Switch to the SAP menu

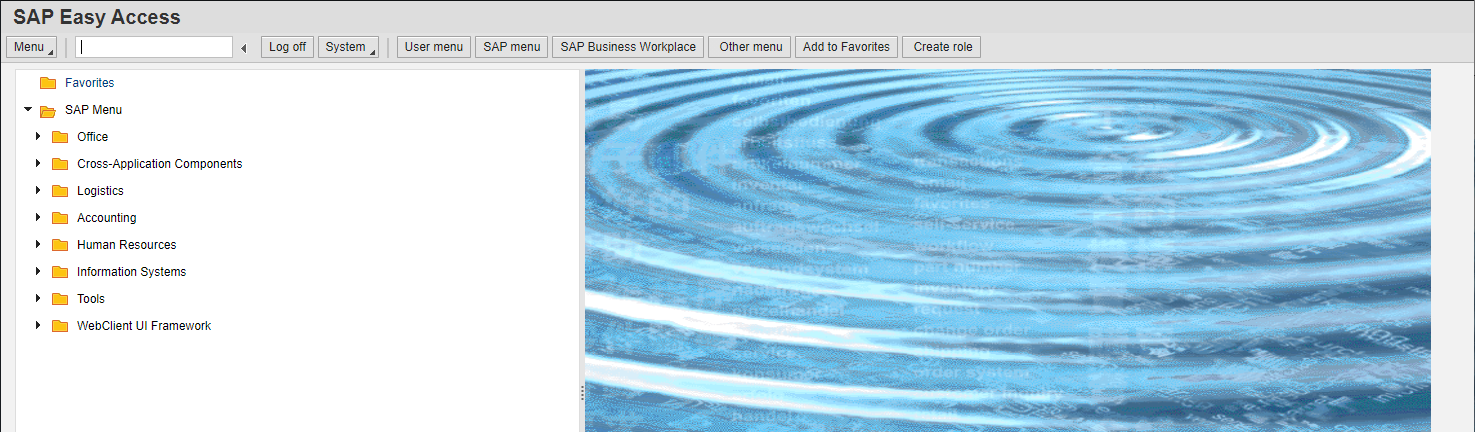511,47
